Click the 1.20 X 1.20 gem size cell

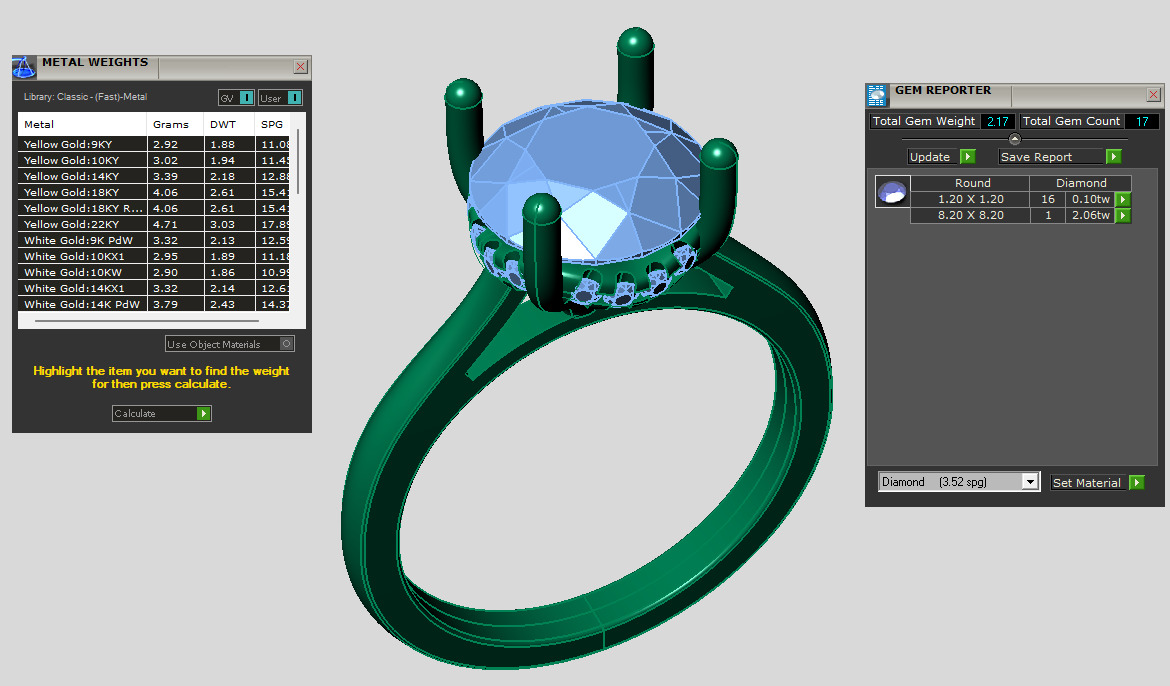pyautogui.click(x=970, y=199)
